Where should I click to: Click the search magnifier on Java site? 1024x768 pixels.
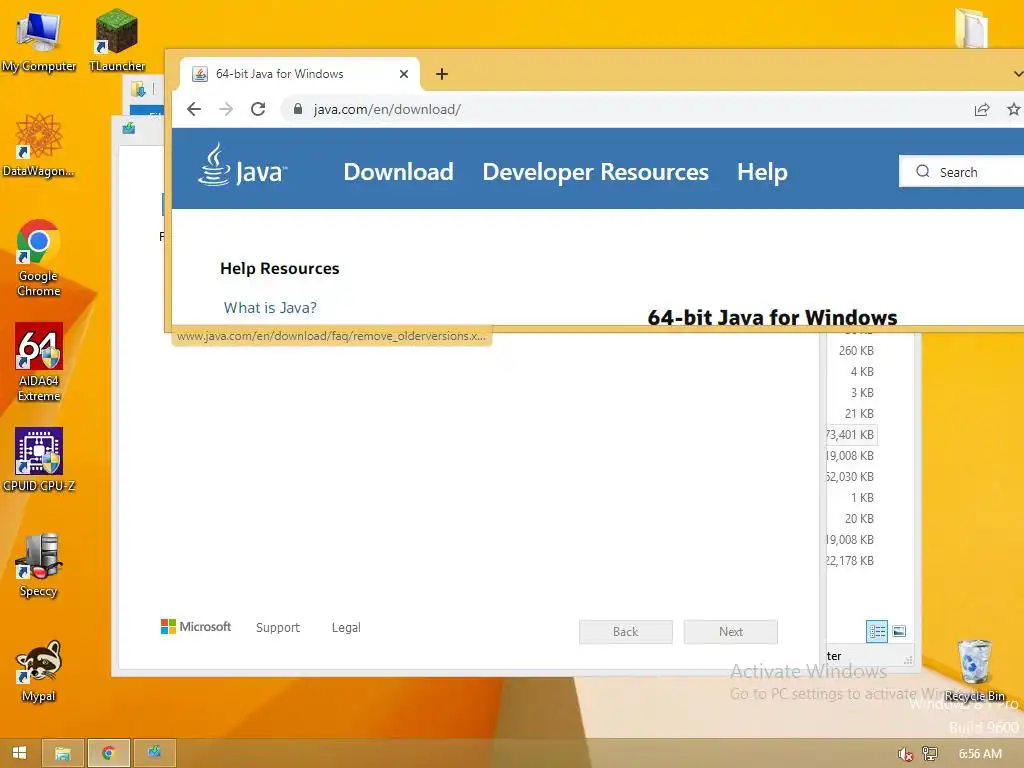point(923,171)
